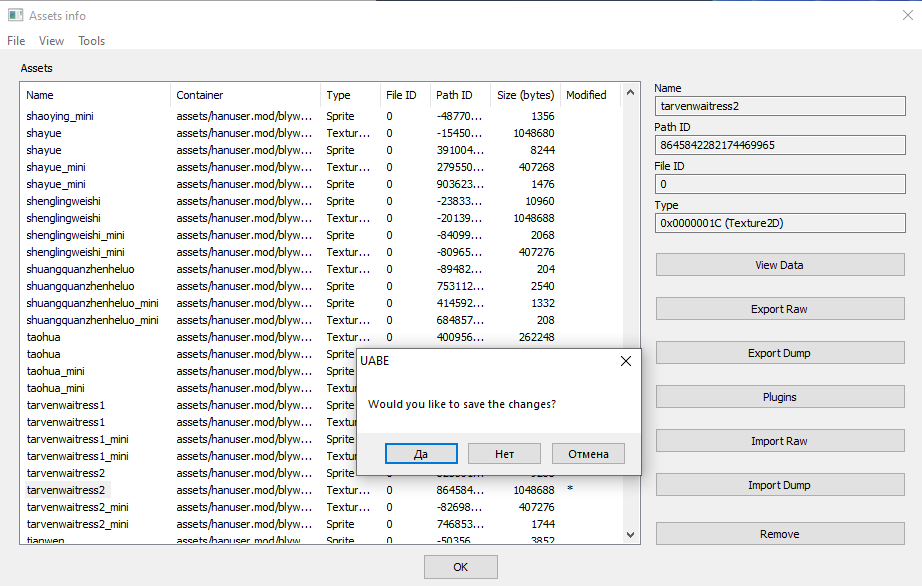Select shenglingweishi_mini row with size 2068
This screenshot has width=922, height=586.
pyautogui.click(x=321, y=236)
